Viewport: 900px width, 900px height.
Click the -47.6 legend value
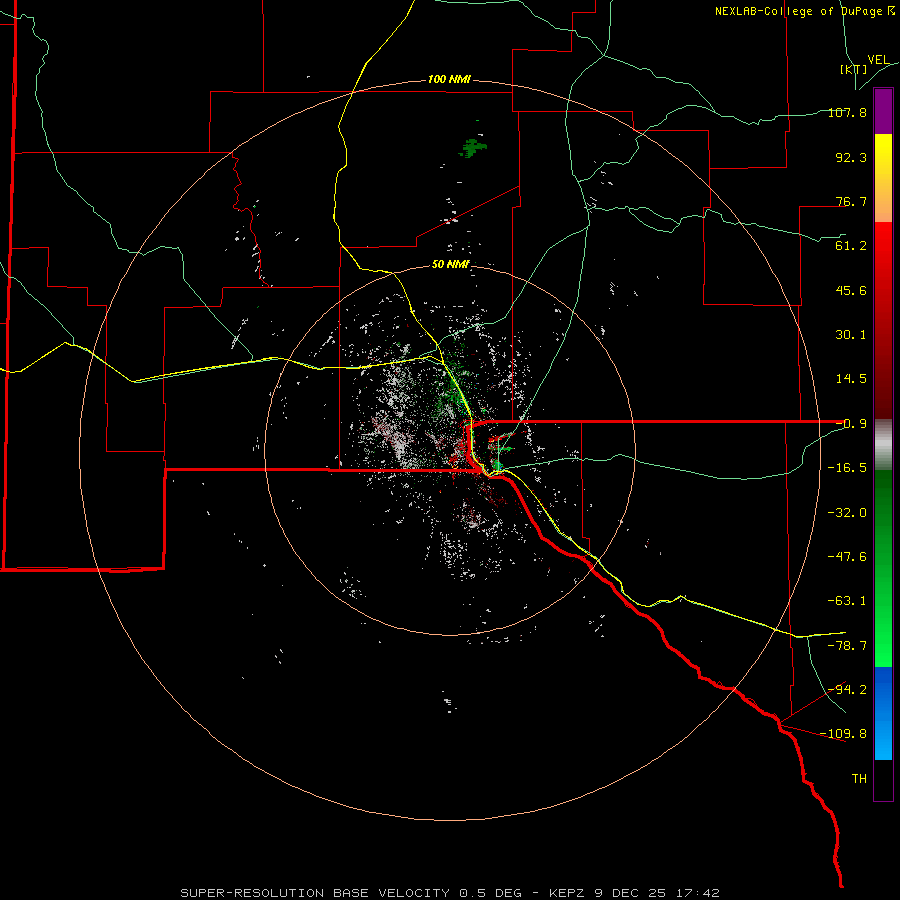(x=847, y=557)
